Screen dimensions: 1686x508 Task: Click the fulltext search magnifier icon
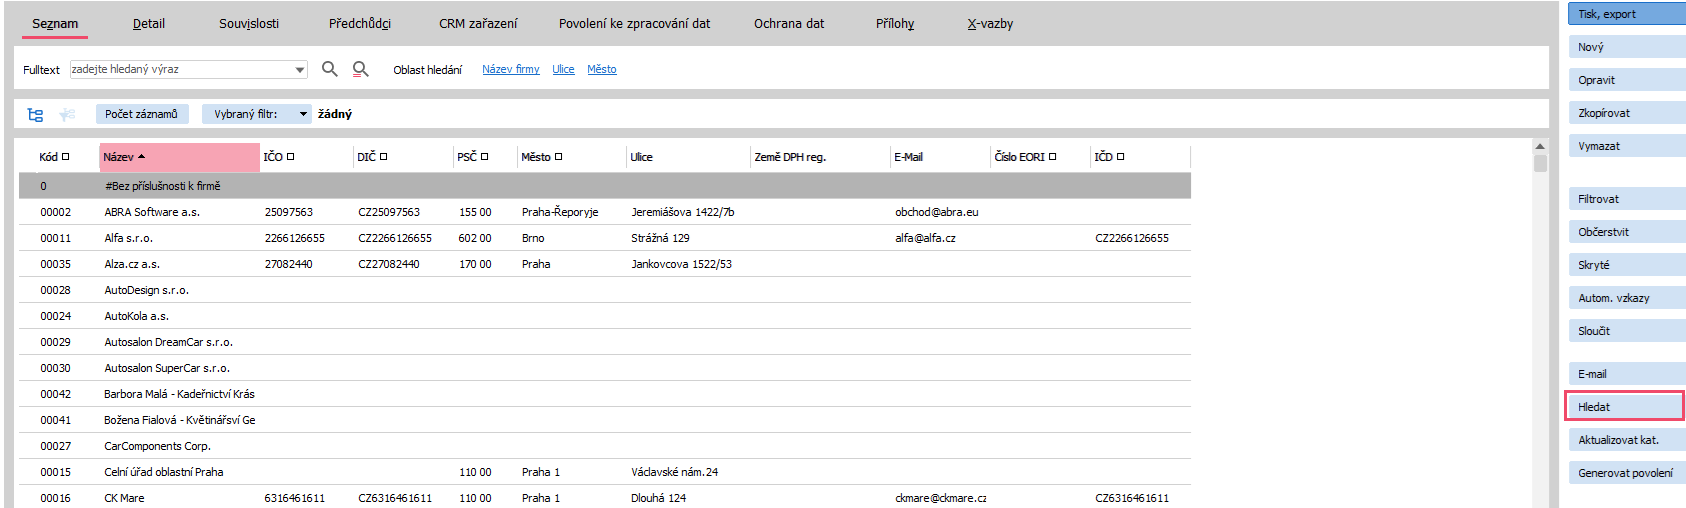tap(329, 69)
